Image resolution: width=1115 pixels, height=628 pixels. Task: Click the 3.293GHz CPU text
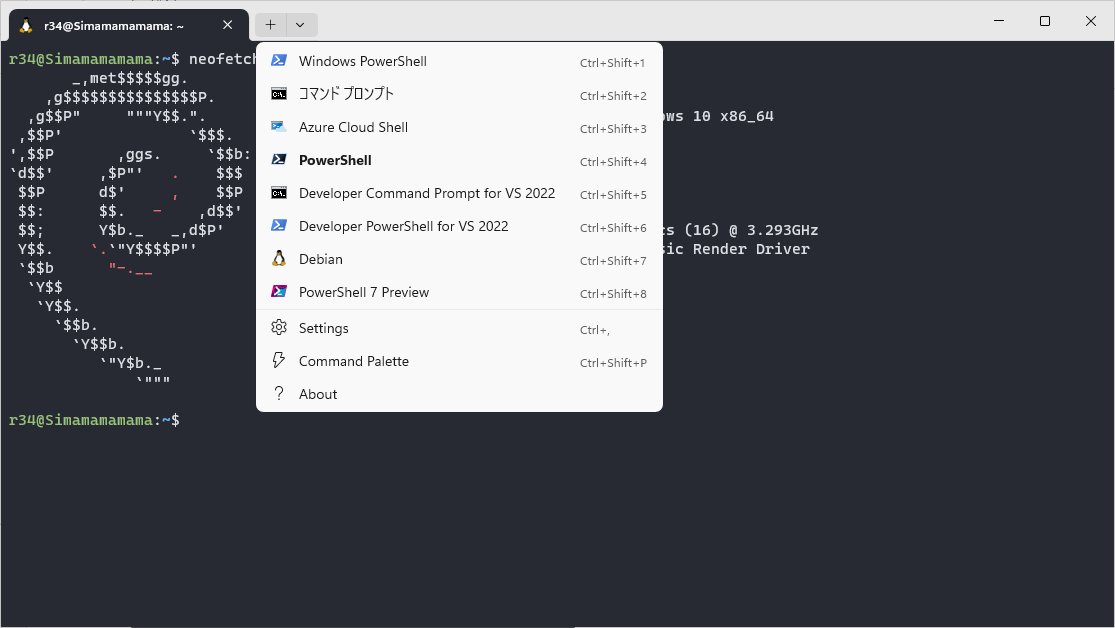[x=782, y=230]
